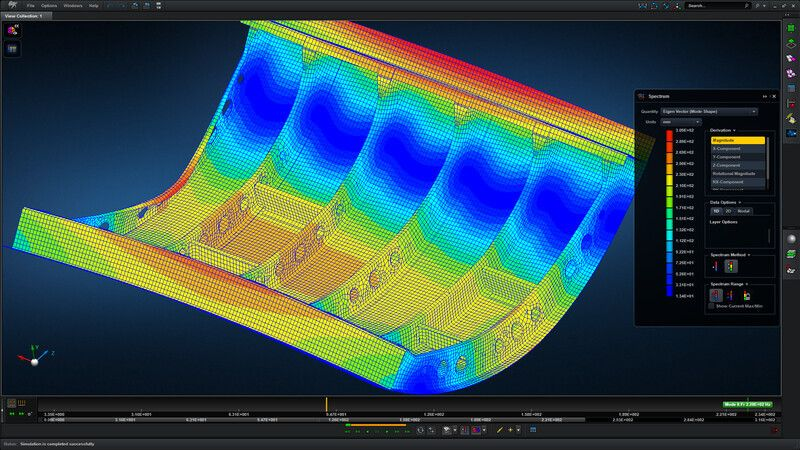Click the first Spectrum Range icon

[x=716, y=295]
